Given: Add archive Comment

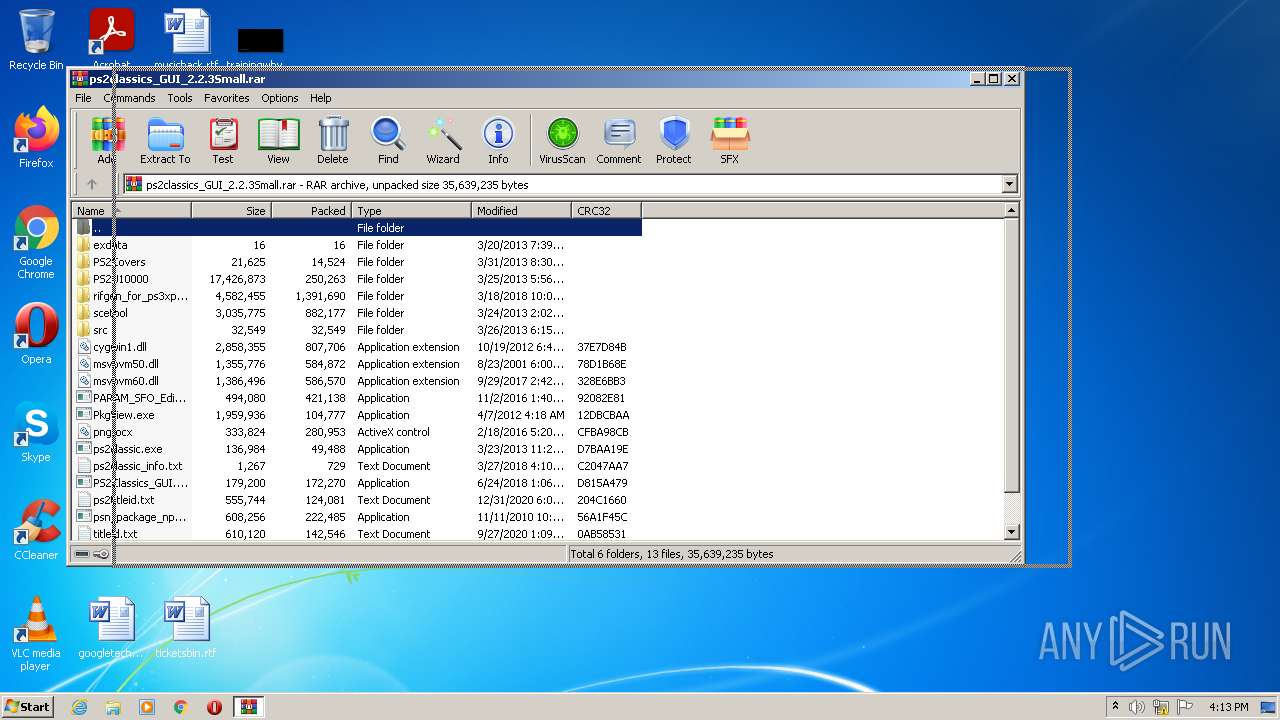Looking at the screenshot, I should click(x=619, y=141).
